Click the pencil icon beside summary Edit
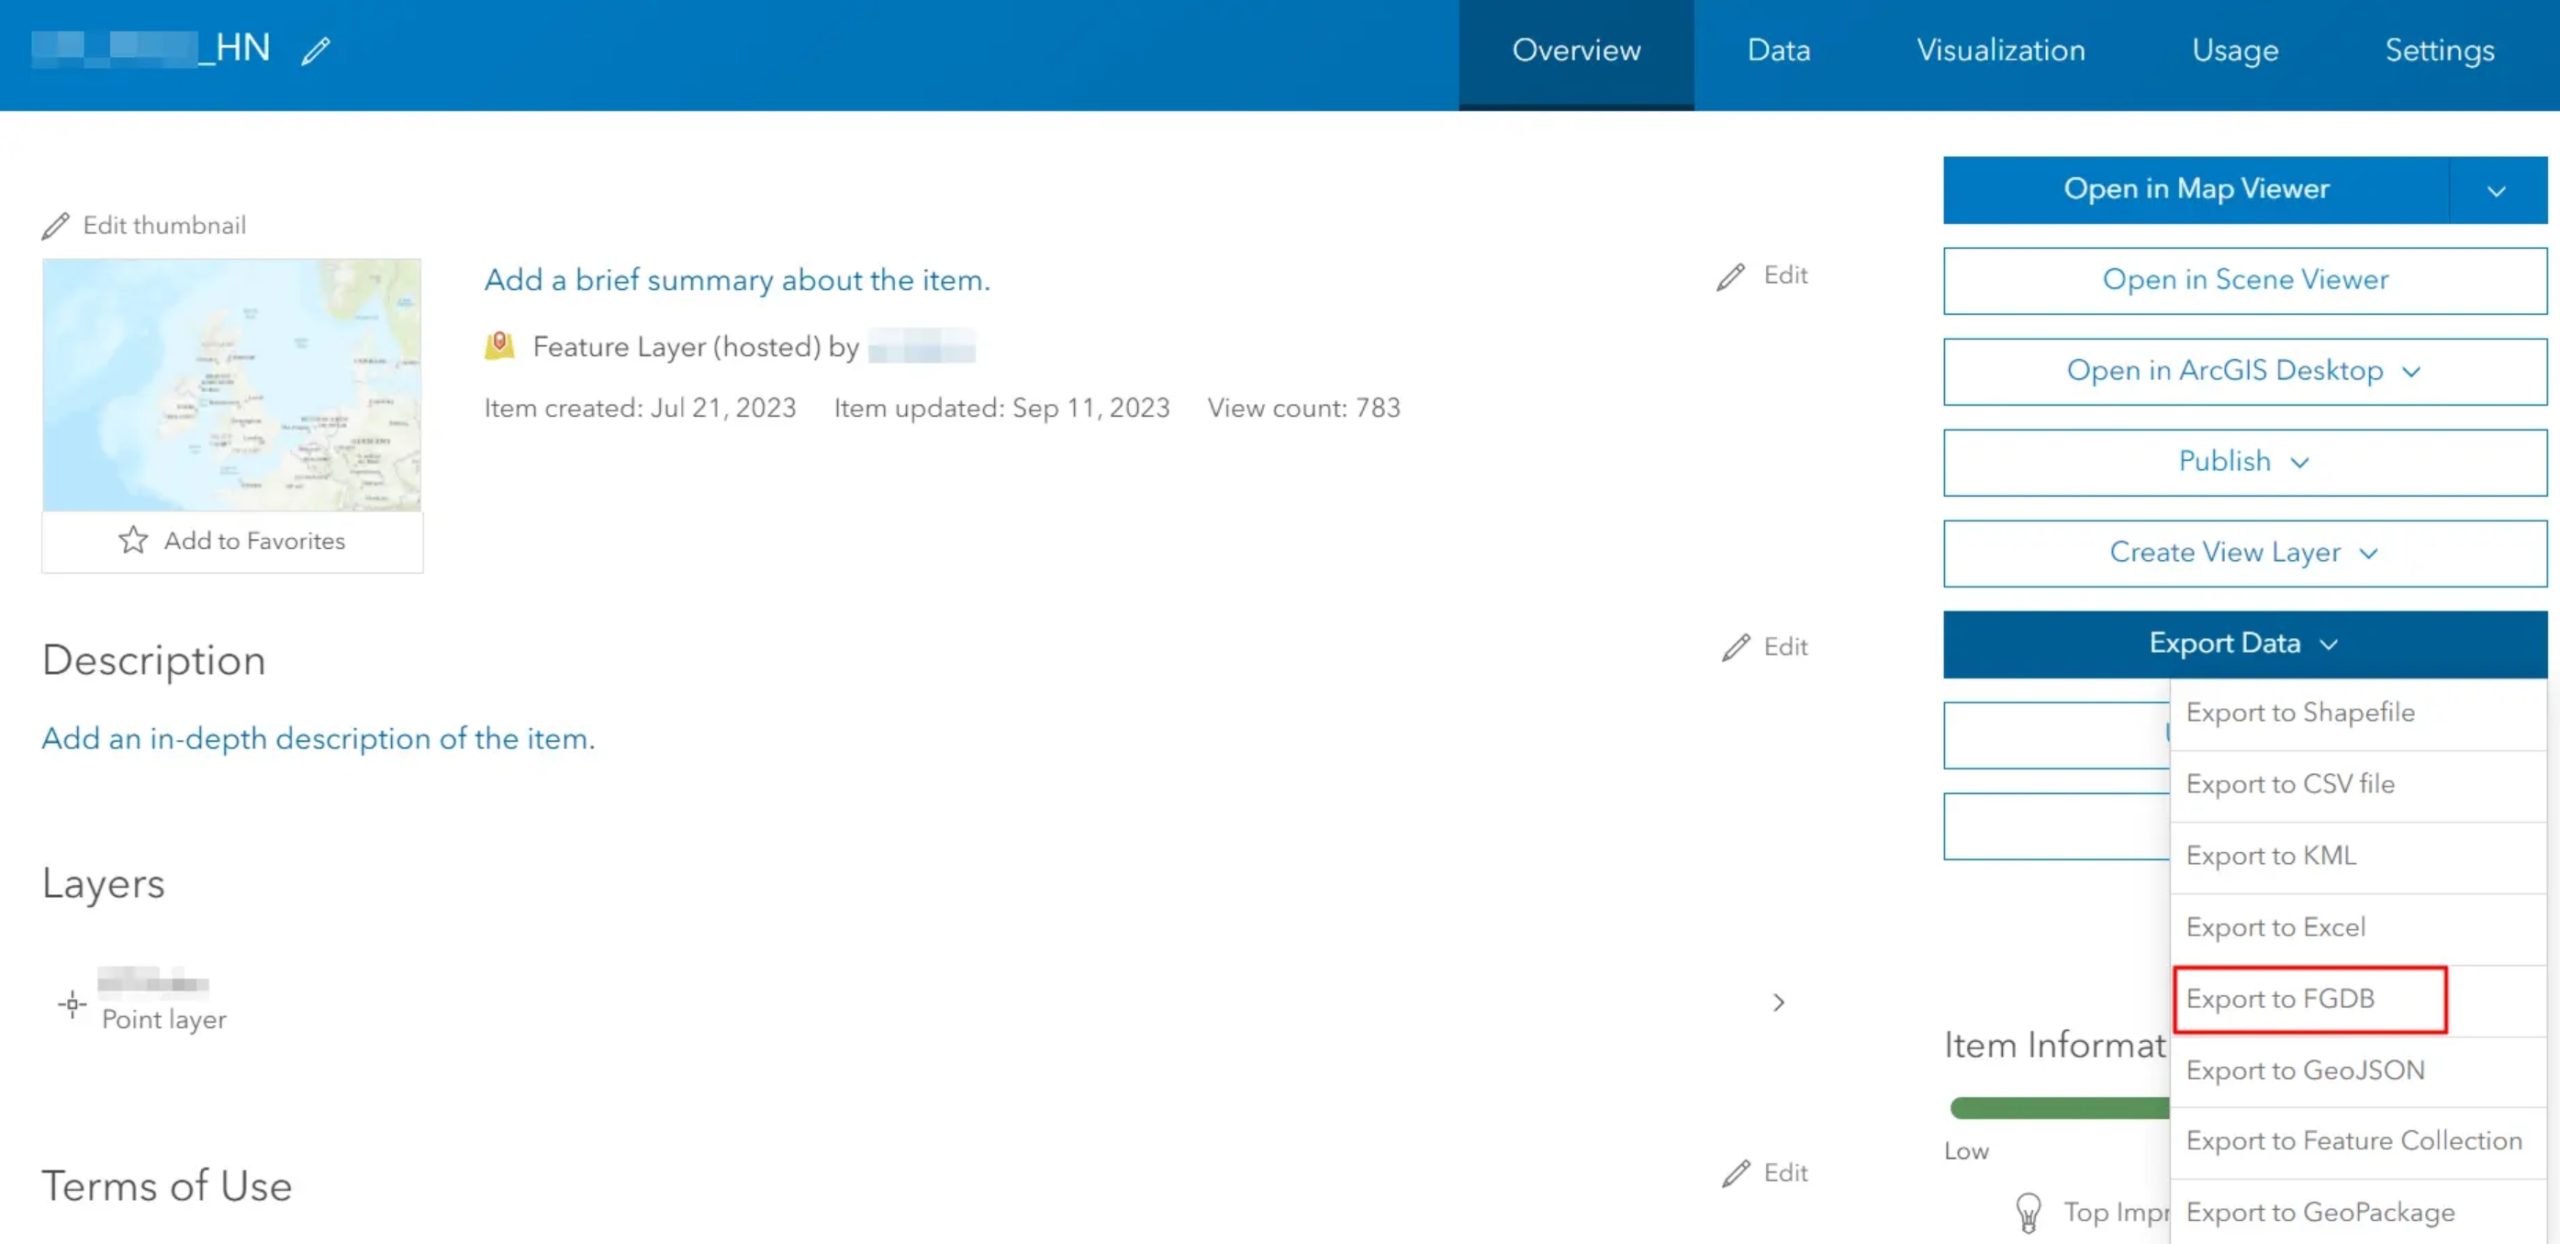This screenshot has height=1244, width=2560. tap(1731, 276)
